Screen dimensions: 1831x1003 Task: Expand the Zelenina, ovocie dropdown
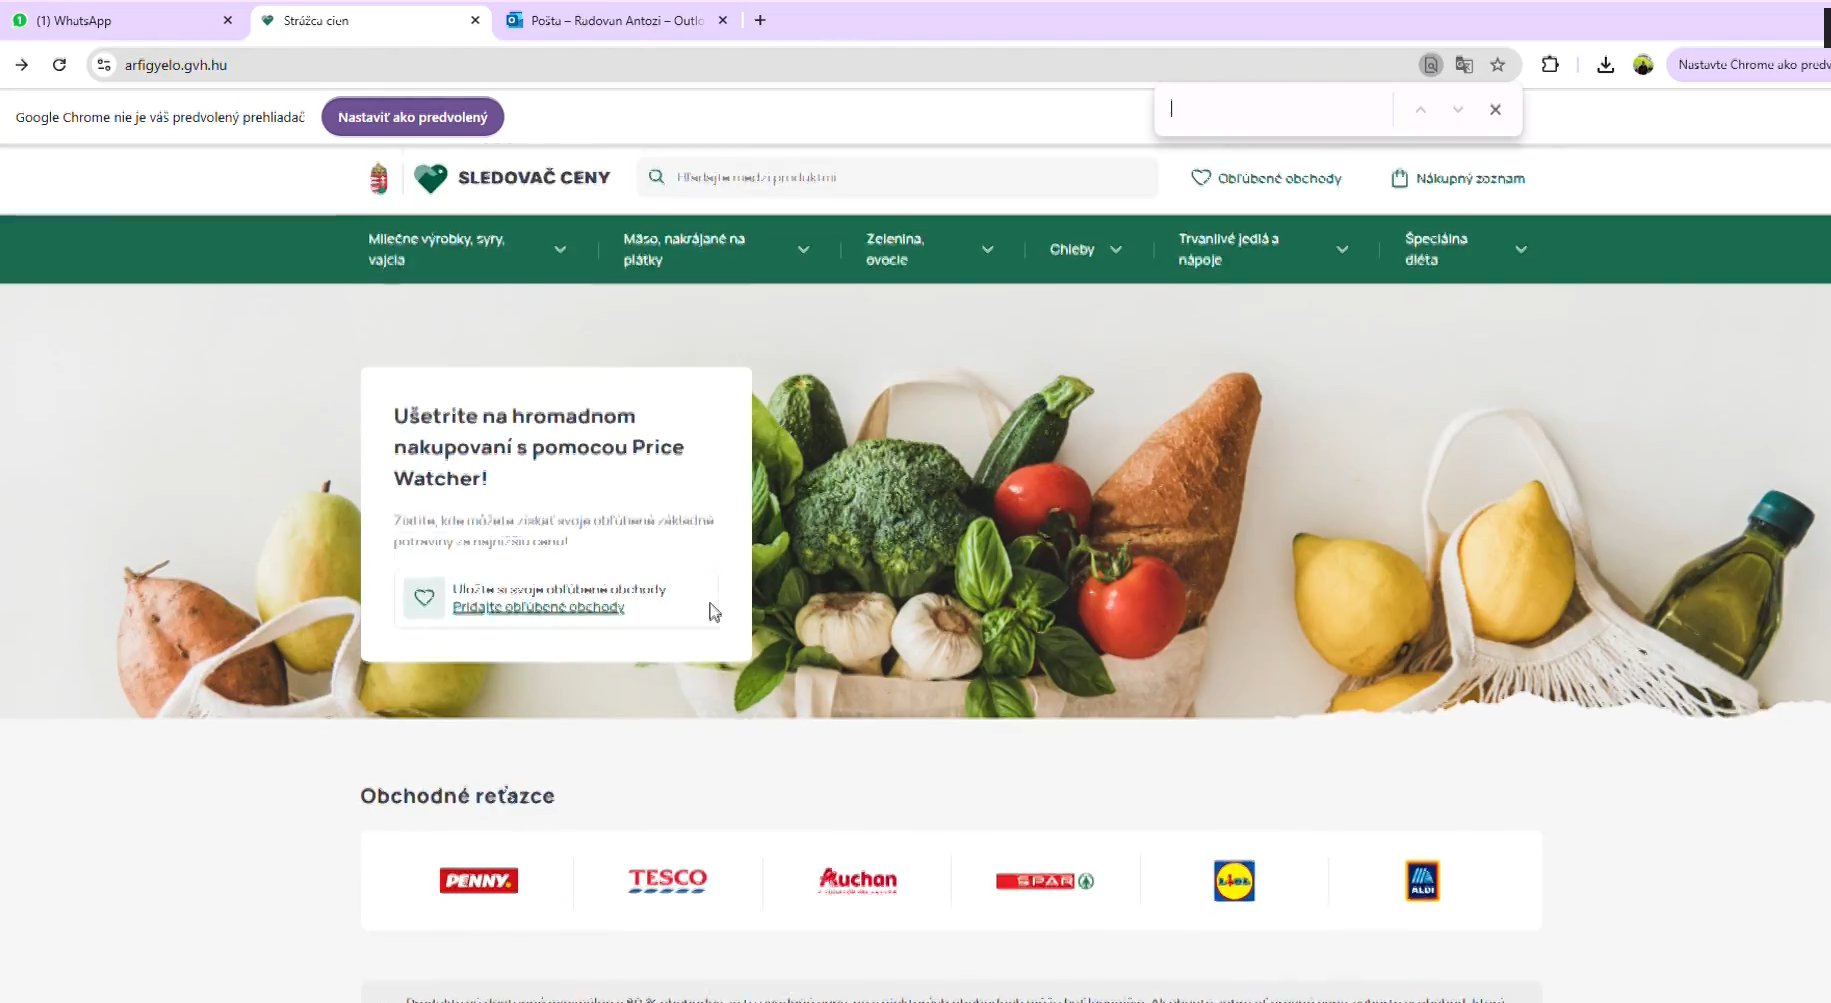point(987,250)
